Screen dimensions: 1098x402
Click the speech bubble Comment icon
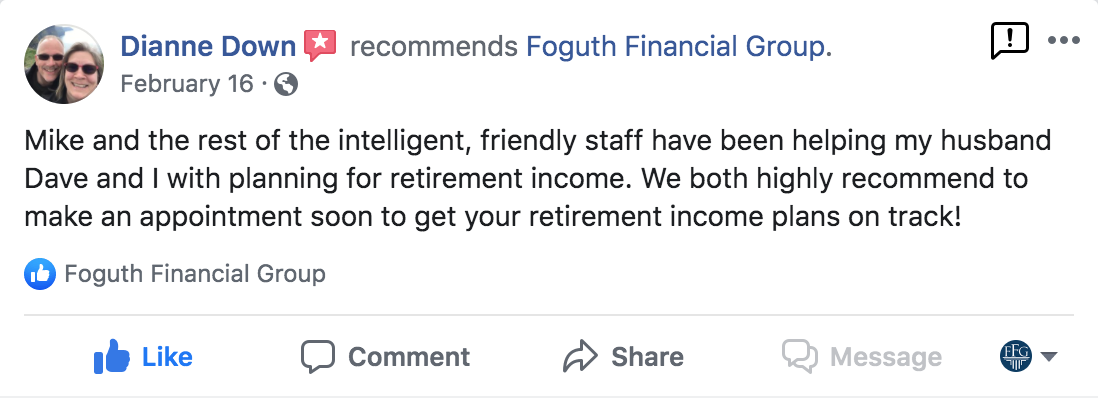pos(318,357)
